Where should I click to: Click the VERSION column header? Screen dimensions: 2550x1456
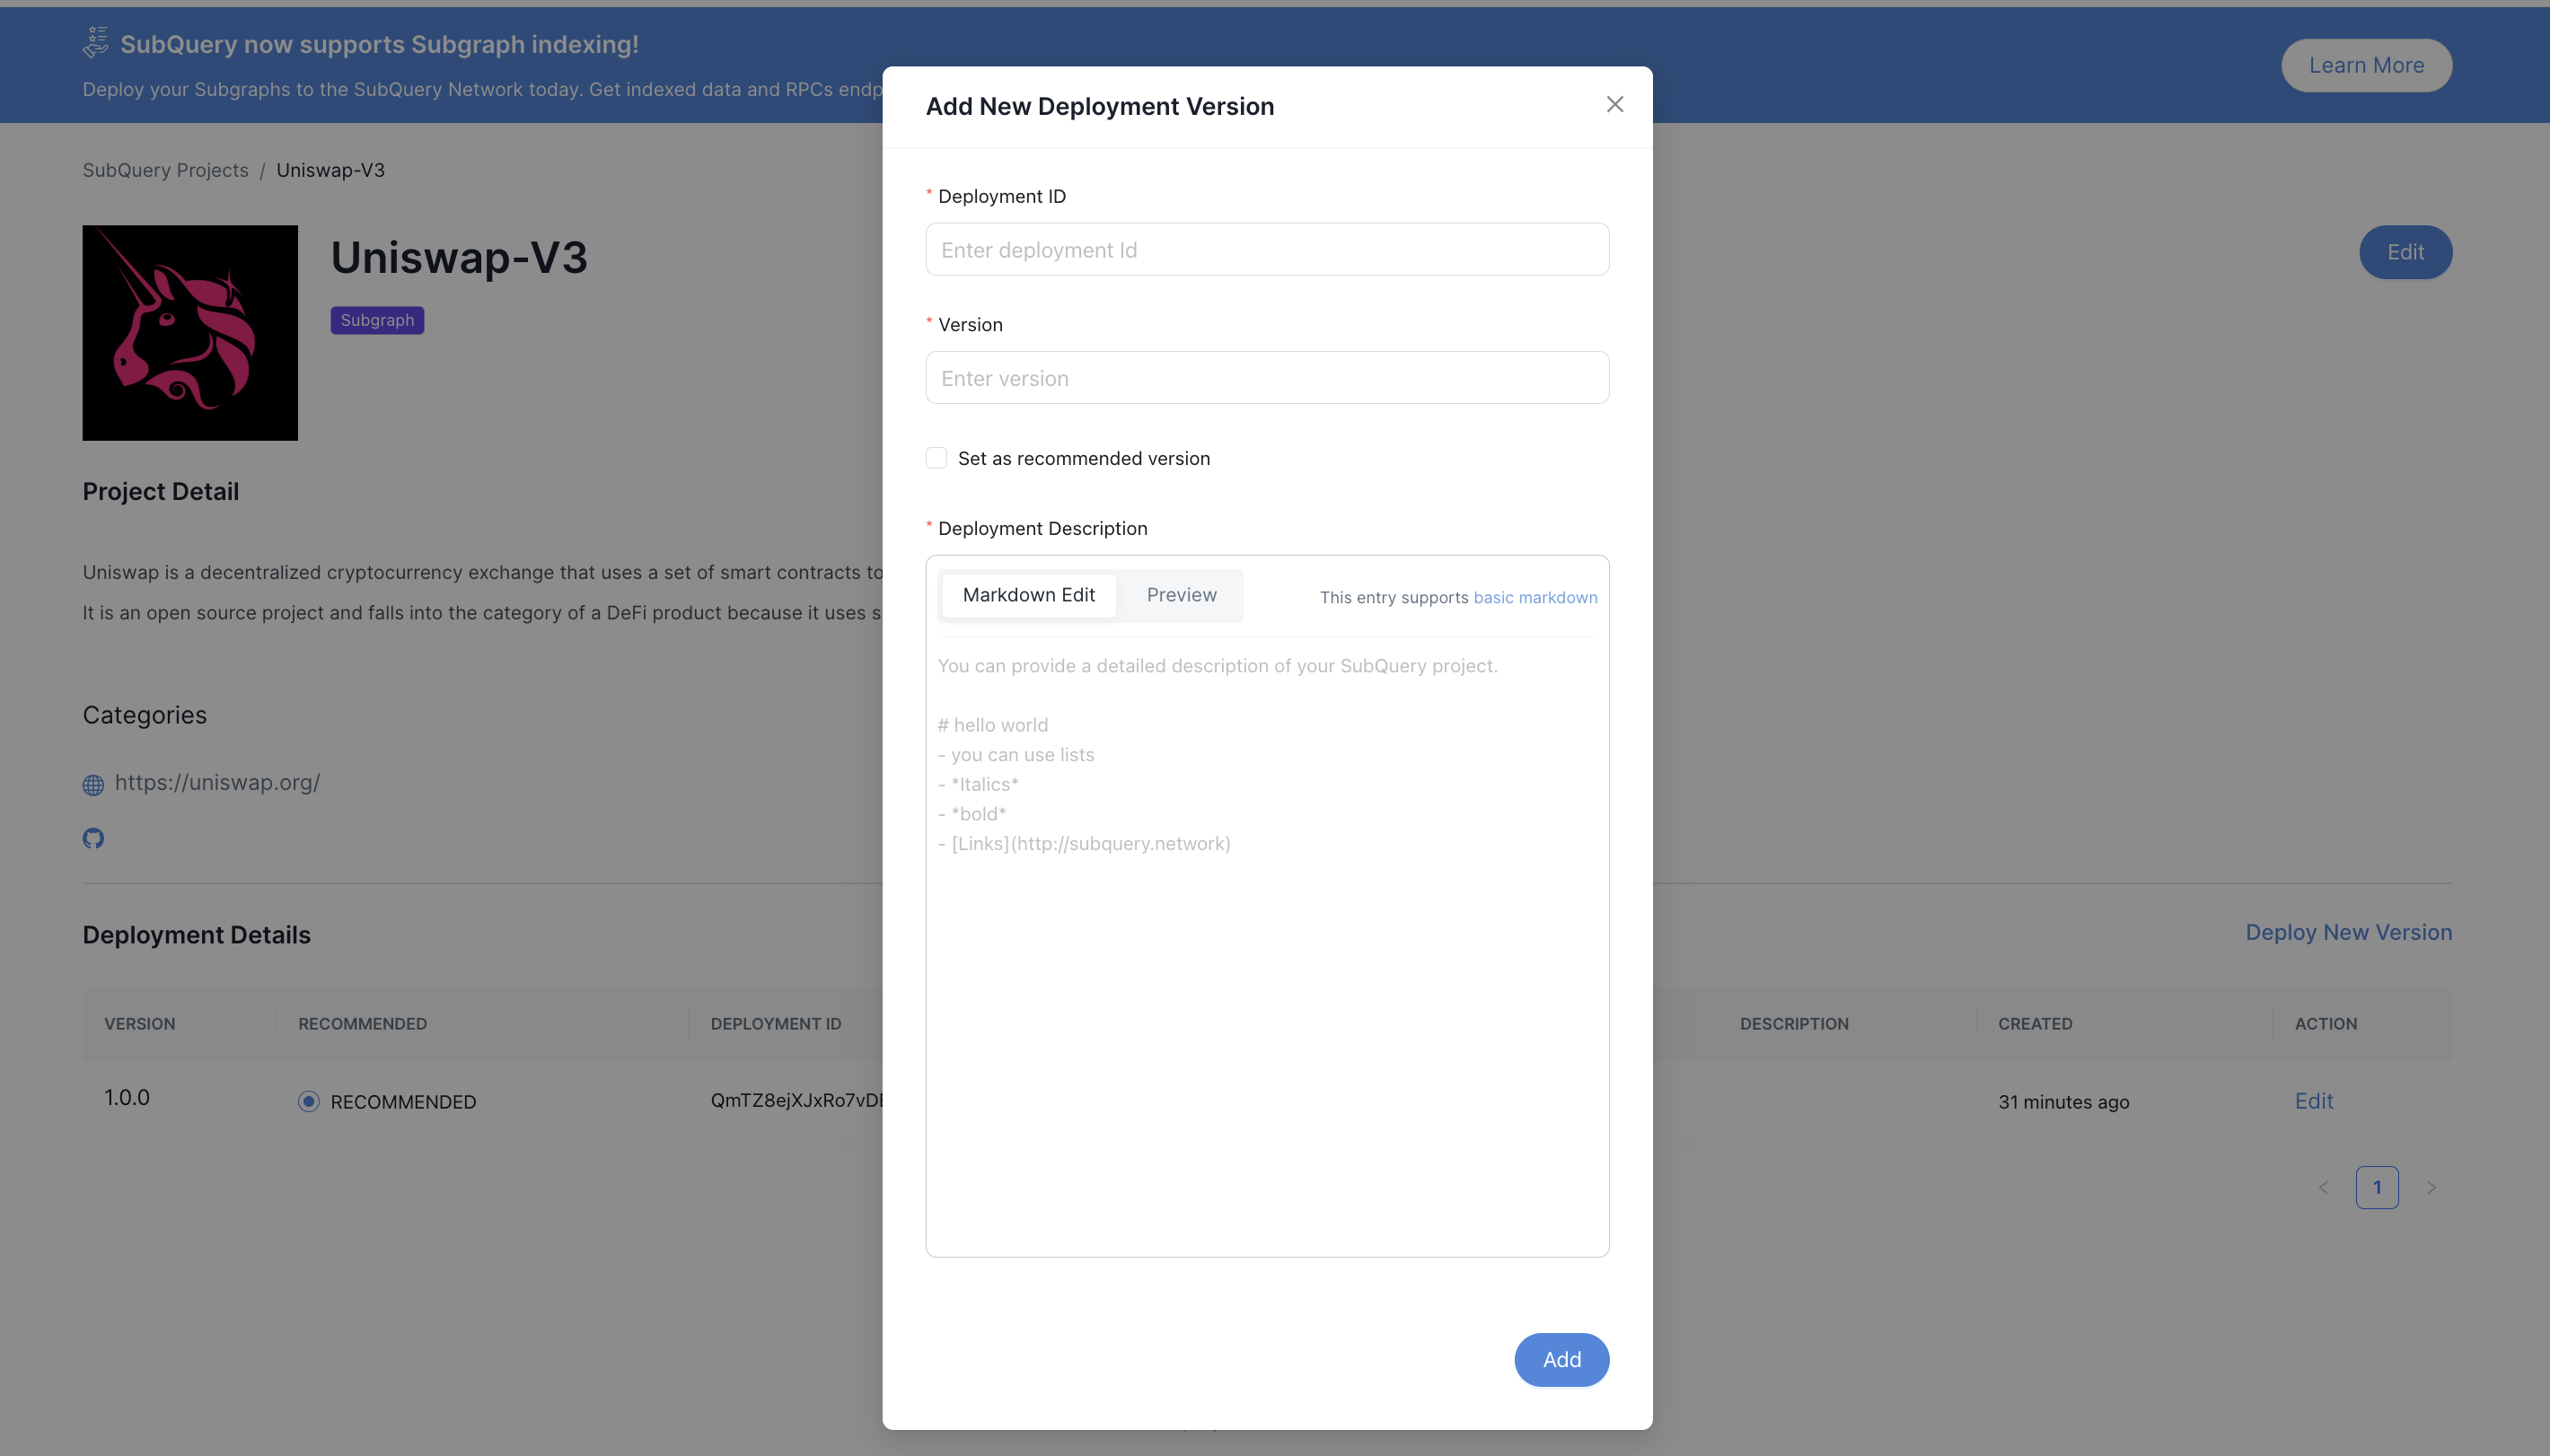pyautogui.click(x=139, y=1024)
